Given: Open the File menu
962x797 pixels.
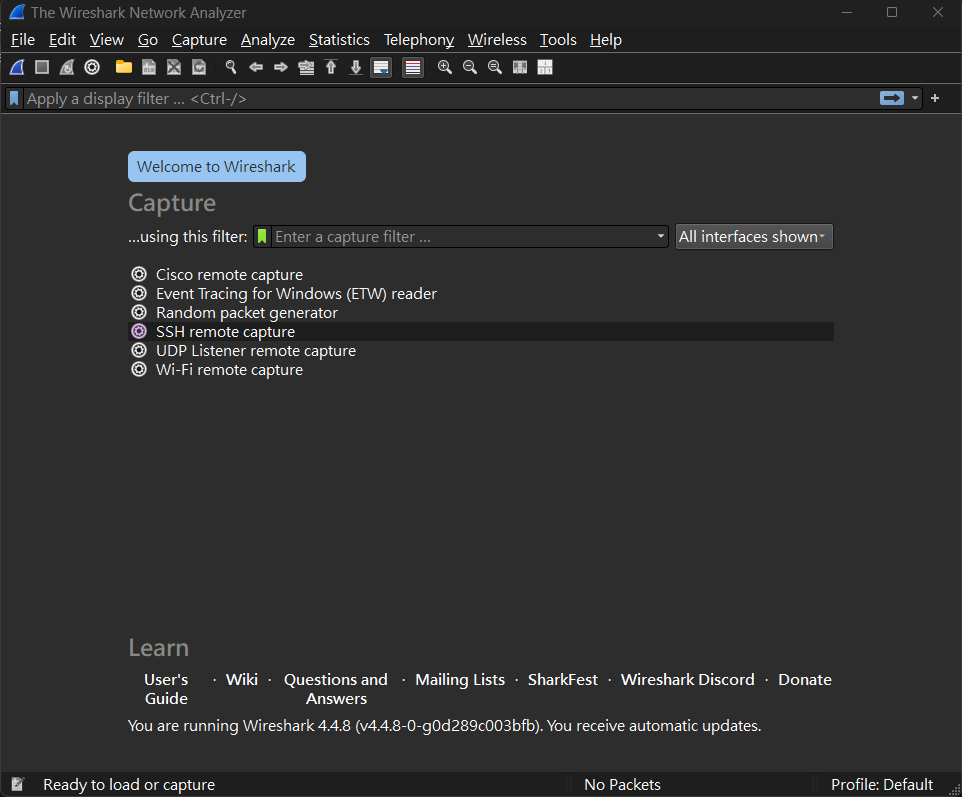Looking at the screenshot, I should (x=23, y=40).
